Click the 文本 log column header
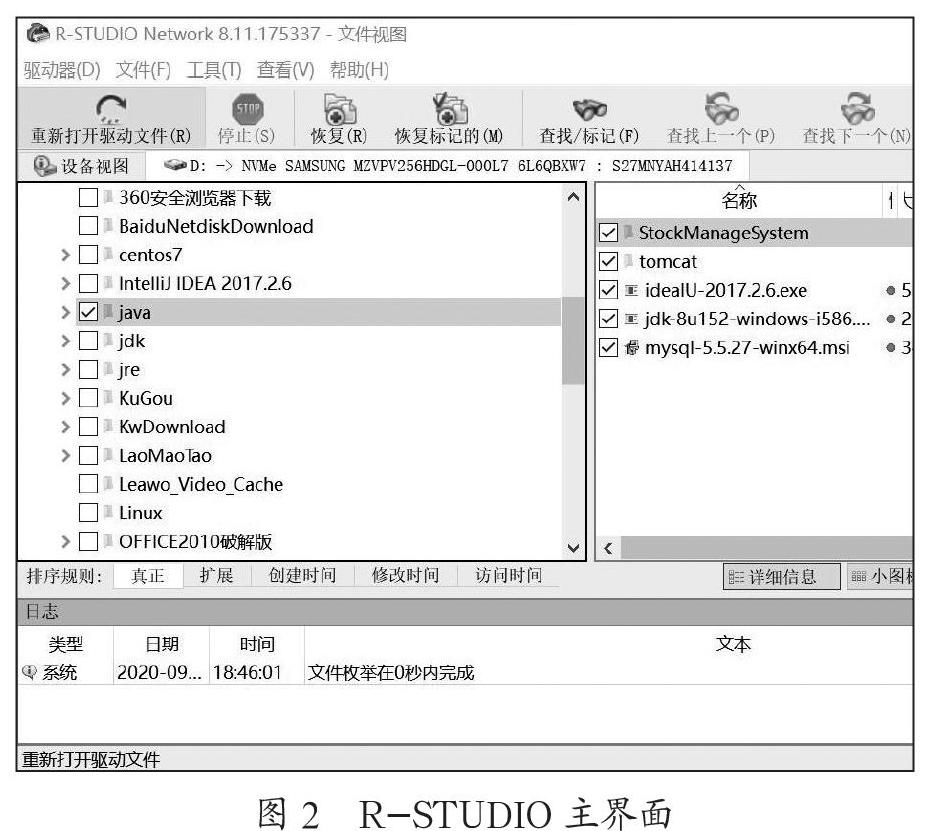This screenshot has height=831, width=935. pyautogui.click(x=733, y=644)
